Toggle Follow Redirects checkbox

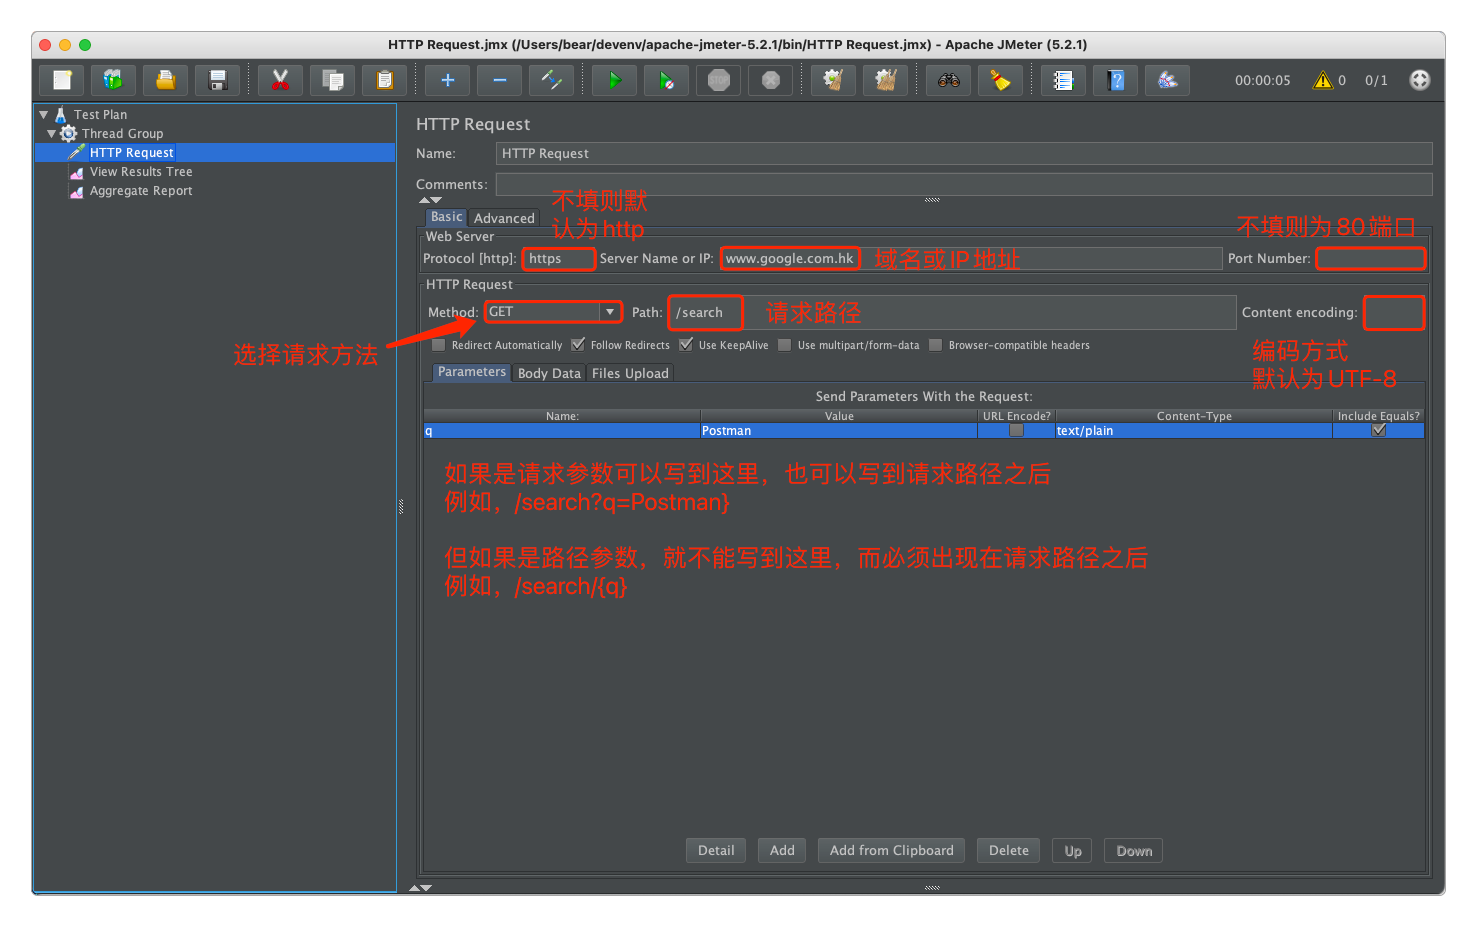[x=577, y=345]
